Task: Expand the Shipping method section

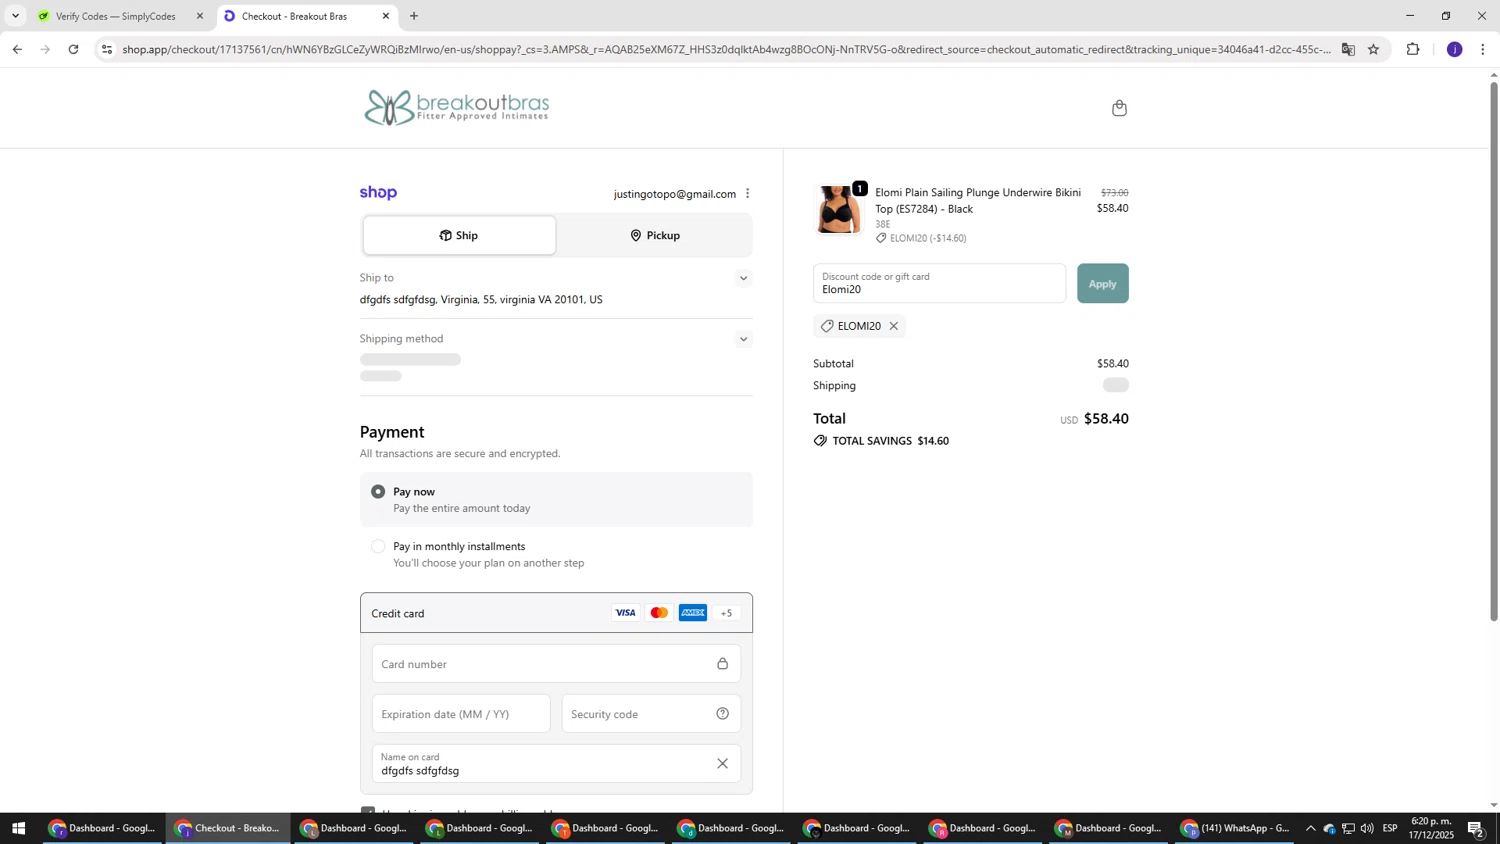Action: [x=743, y=340]
